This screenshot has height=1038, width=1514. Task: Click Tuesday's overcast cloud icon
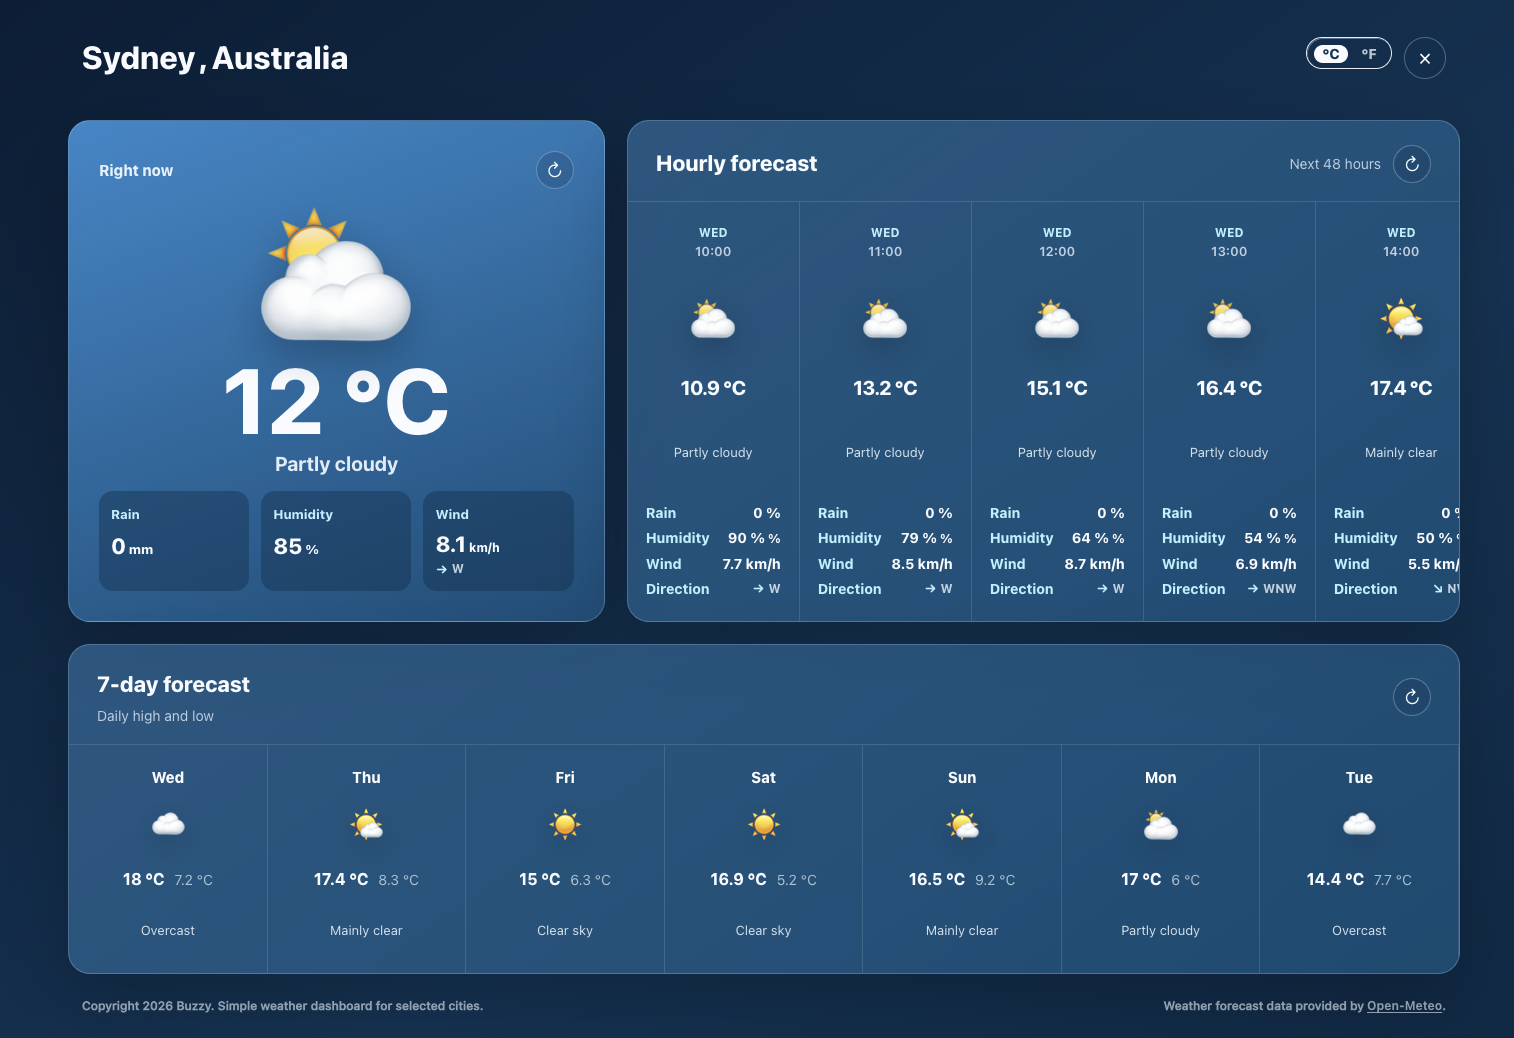(1359, 824)
